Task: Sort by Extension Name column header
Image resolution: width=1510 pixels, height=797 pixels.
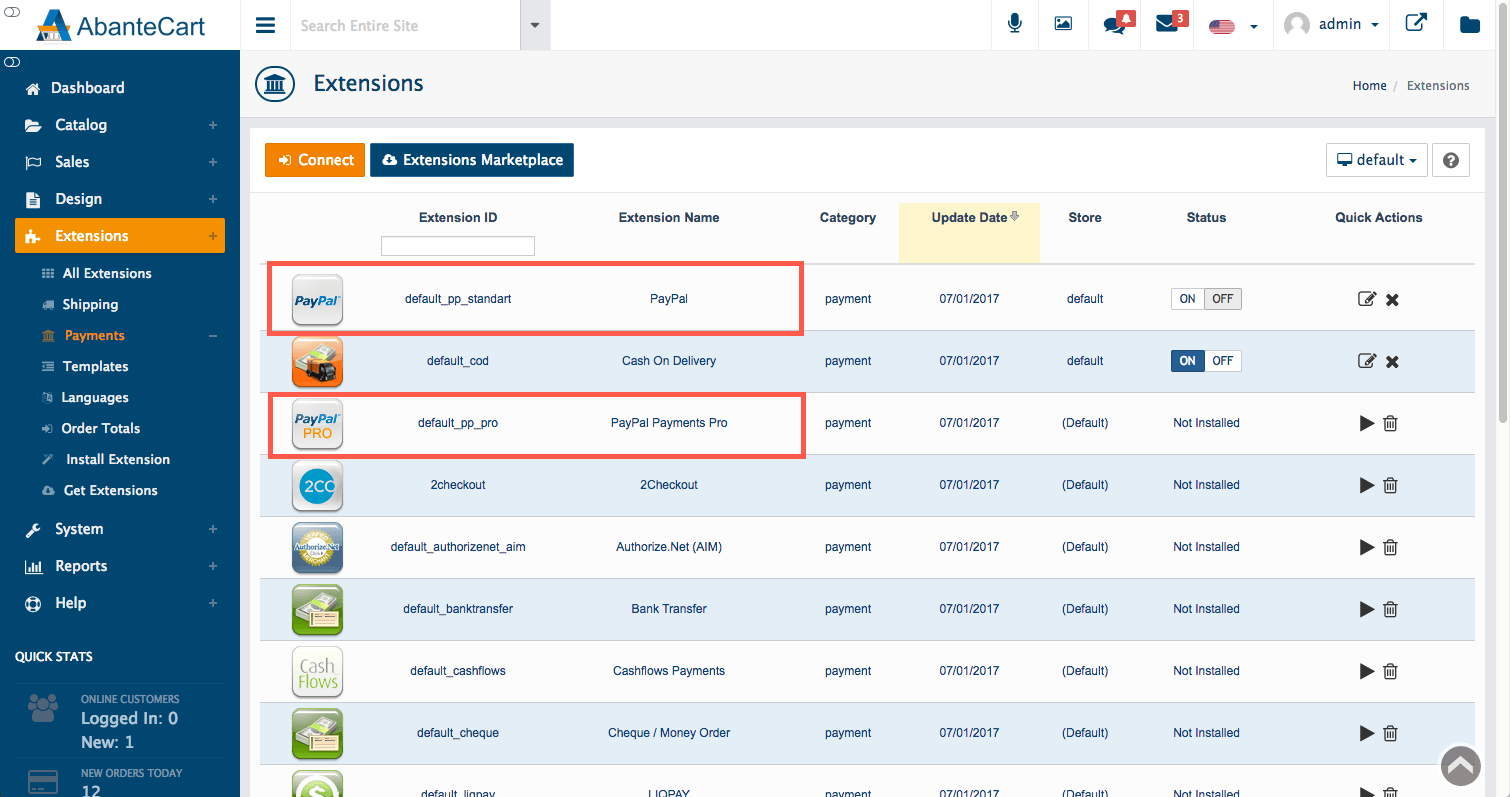Action: click(669, 217)
